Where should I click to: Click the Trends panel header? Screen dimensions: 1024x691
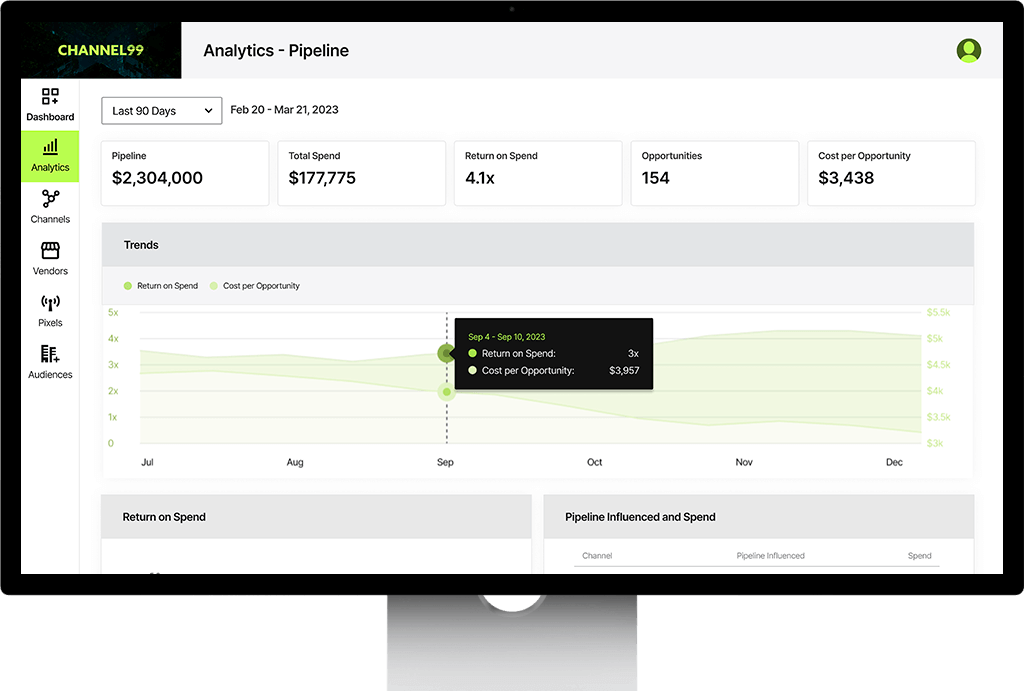[537, 245]
